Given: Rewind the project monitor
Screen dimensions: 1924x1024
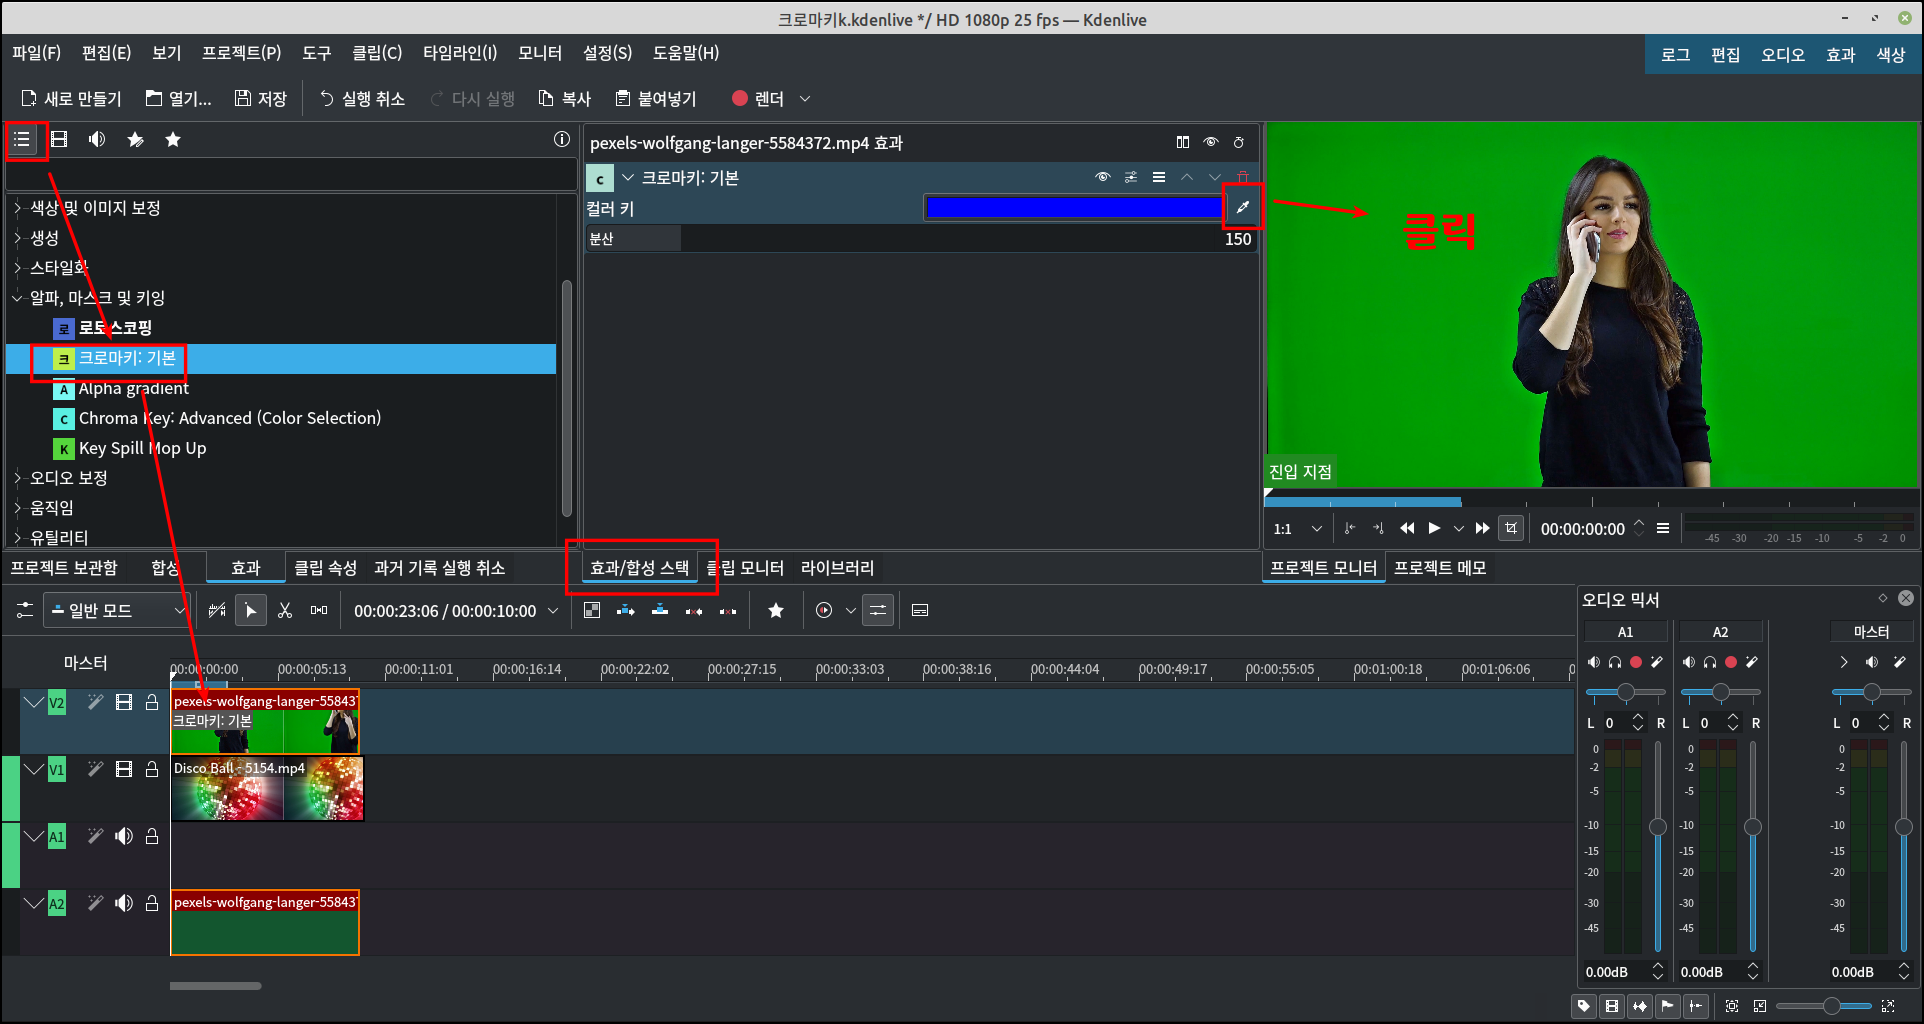Looking at the screenshot, I should (1407, 528).
